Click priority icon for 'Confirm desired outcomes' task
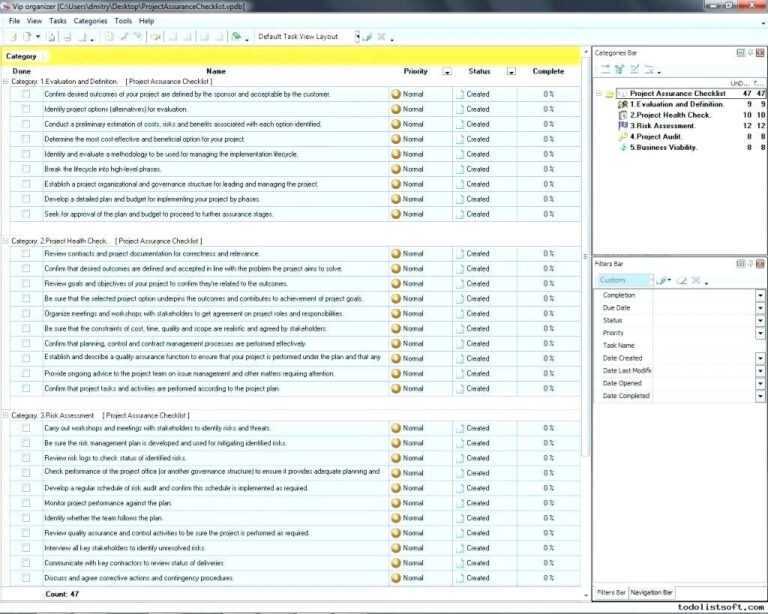This screenshot has height=614, width=768. [x=396, y=94]
